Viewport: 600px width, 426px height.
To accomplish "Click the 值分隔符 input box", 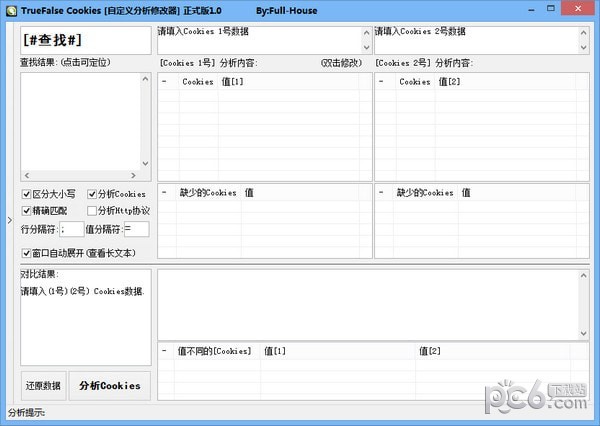I will pos(136,230).
